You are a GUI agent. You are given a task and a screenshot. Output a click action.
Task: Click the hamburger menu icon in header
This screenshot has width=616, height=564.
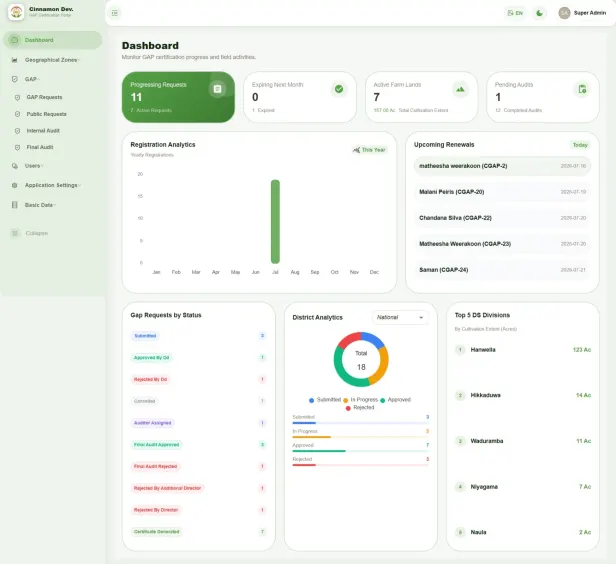pyautogui.click(x=115, y=13)
